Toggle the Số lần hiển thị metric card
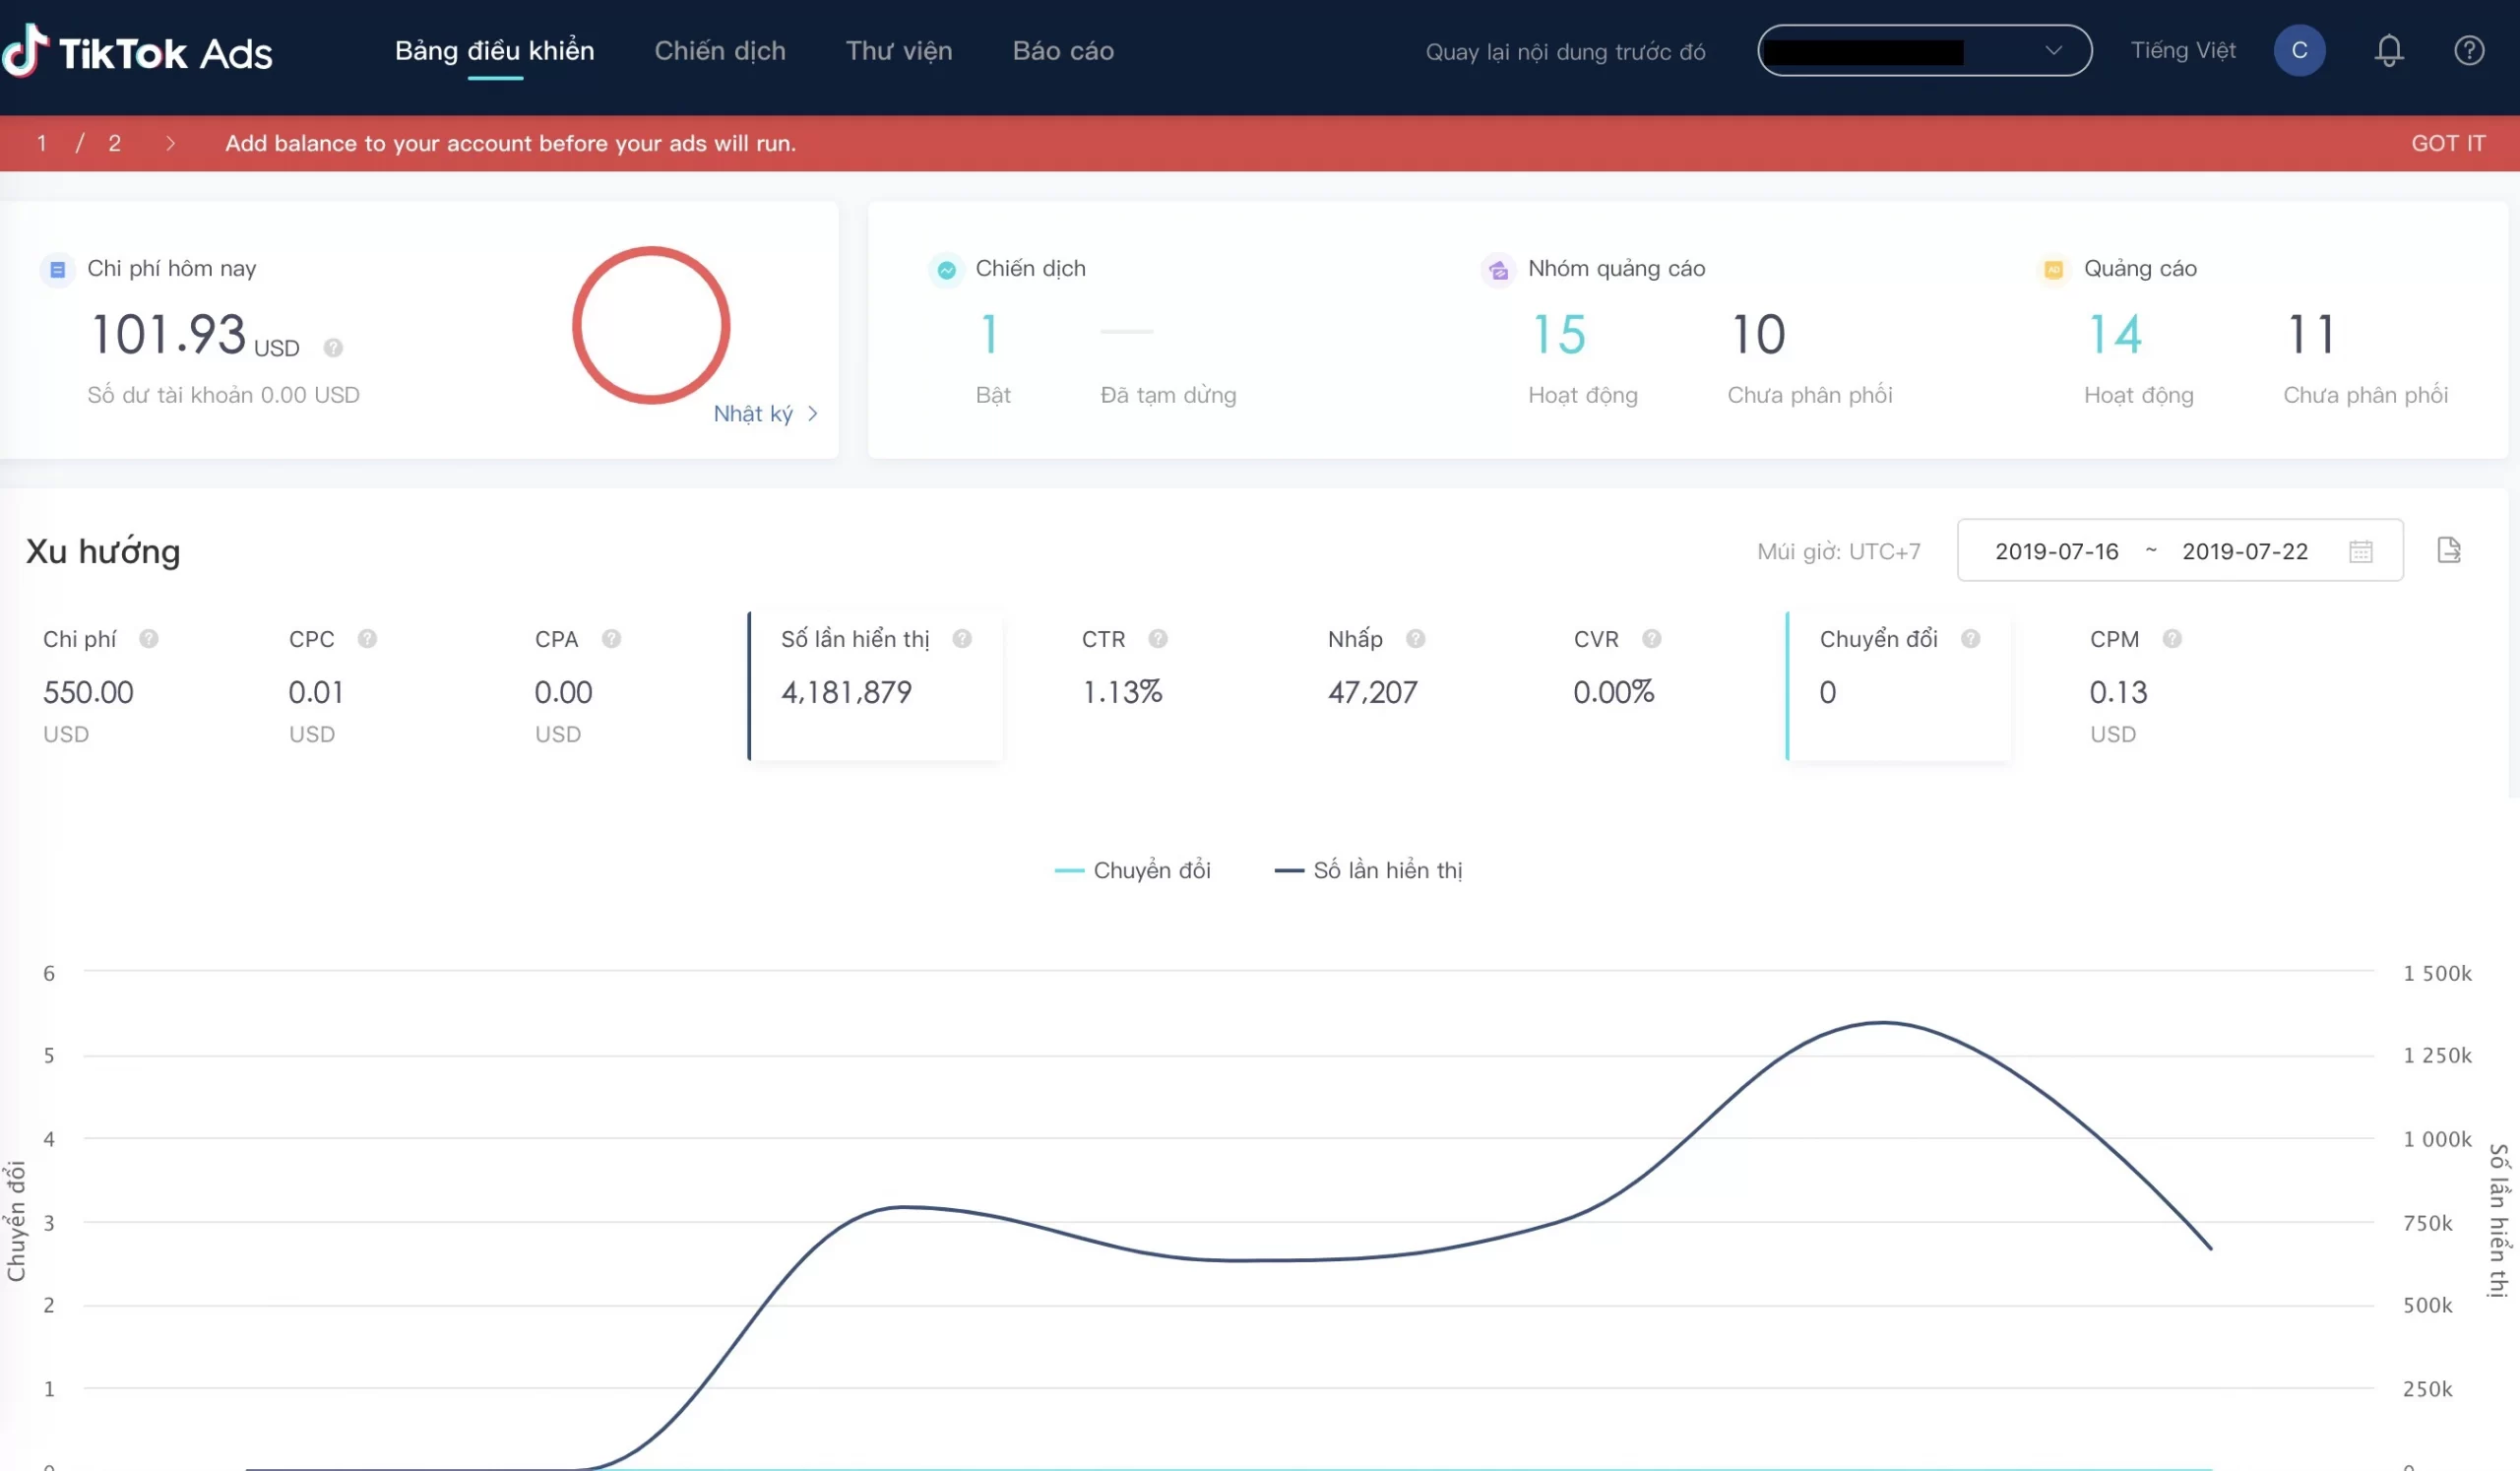This screenshot has height=1471, width=2520. coord(875,686)
